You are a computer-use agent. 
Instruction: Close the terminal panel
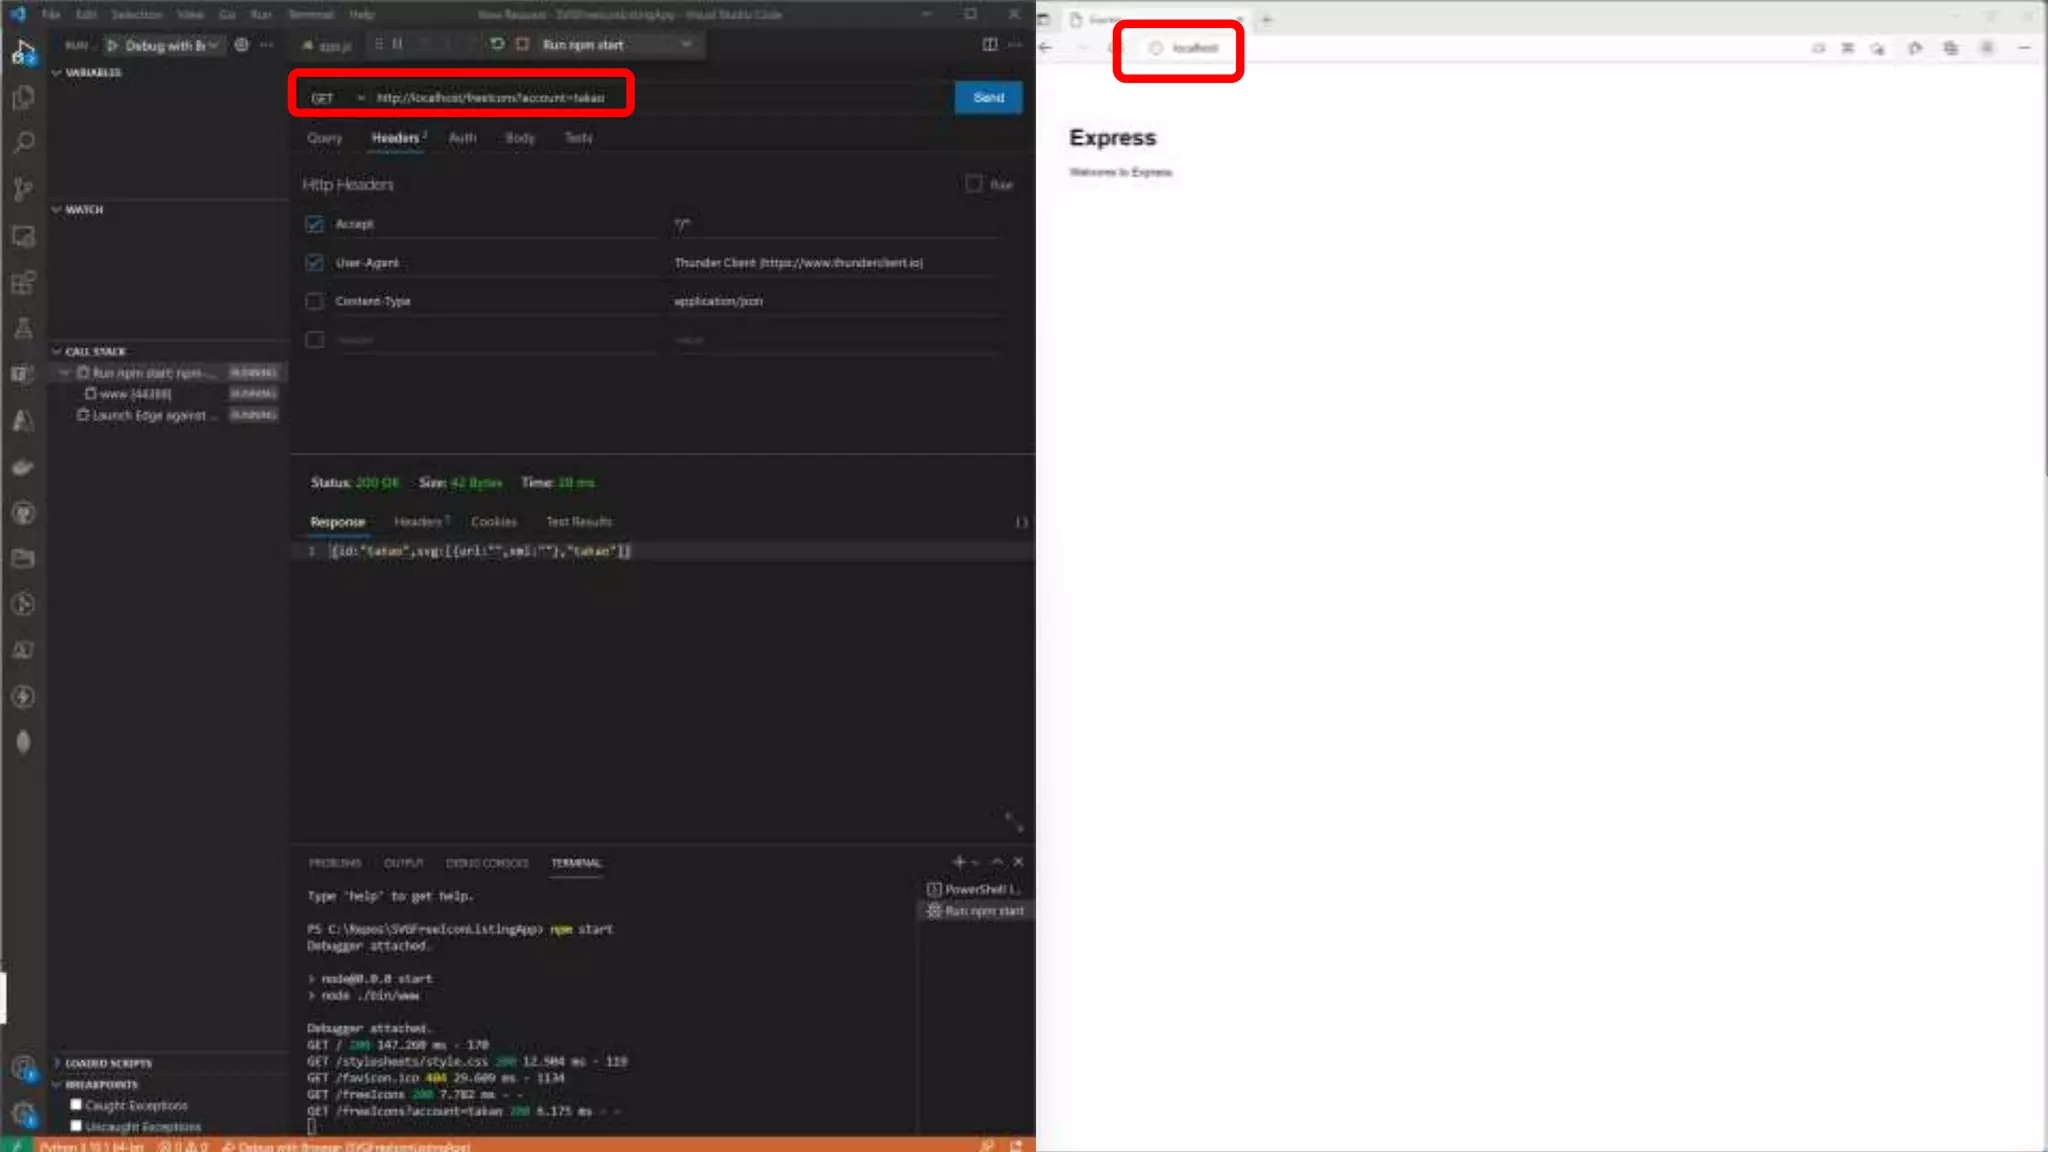coord(1018,862)
